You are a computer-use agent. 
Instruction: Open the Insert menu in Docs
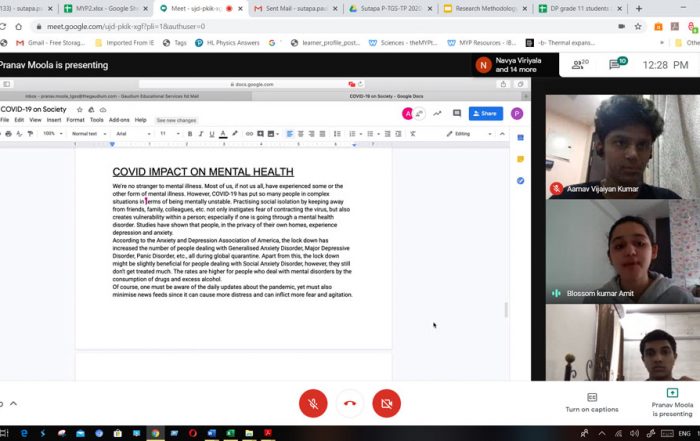coord(54,120)
